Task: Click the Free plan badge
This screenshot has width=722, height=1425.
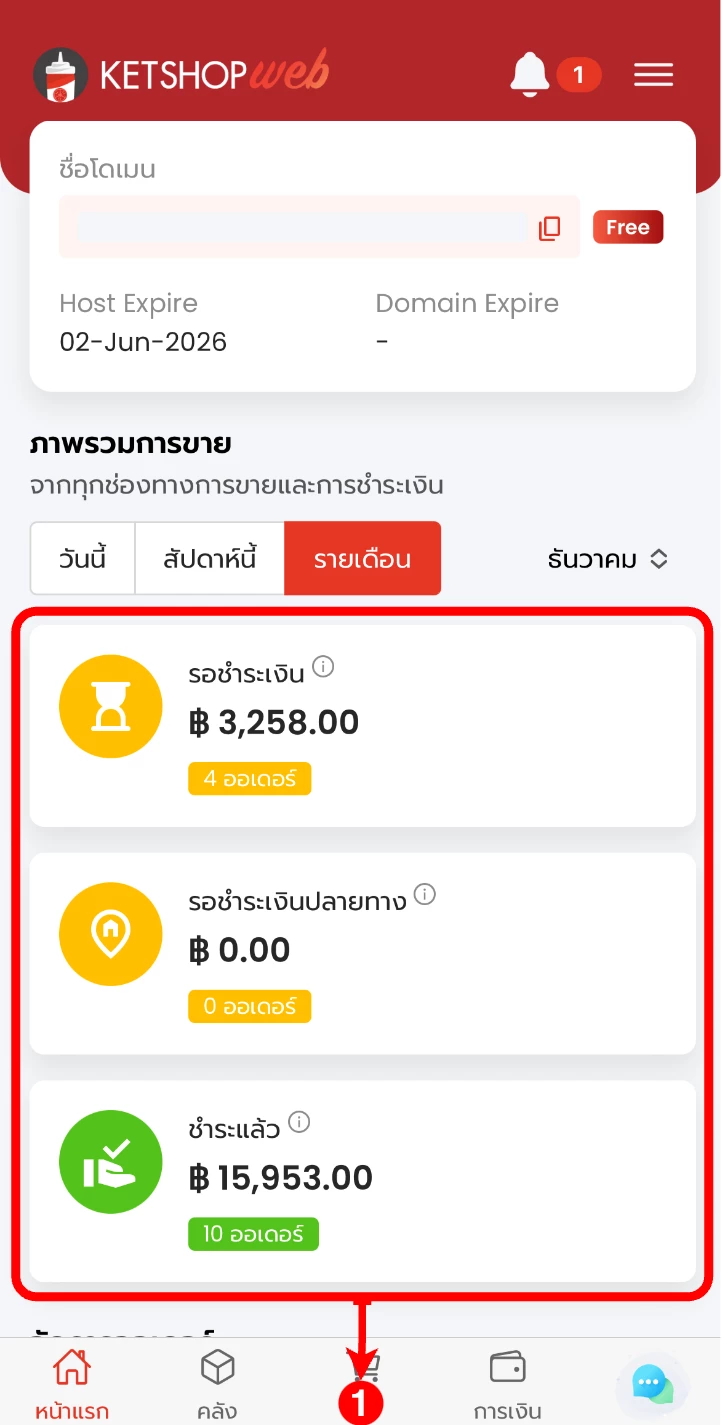Action: click(x=628, y=227)
